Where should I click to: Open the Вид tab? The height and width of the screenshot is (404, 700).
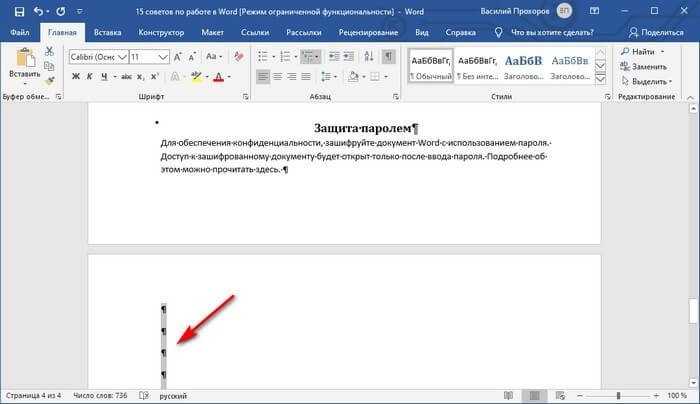421,33
